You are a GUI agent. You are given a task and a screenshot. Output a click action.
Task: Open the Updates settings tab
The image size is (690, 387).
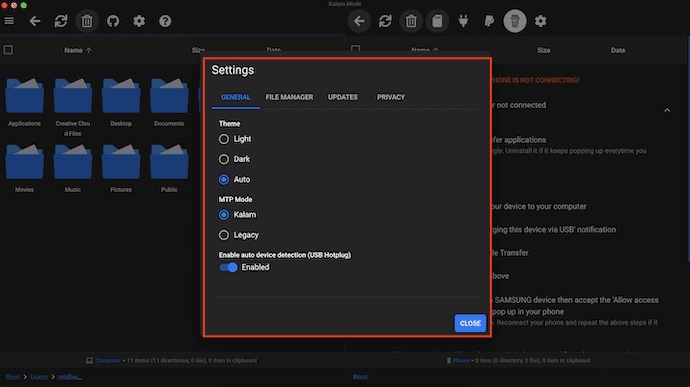click(342, 97)
